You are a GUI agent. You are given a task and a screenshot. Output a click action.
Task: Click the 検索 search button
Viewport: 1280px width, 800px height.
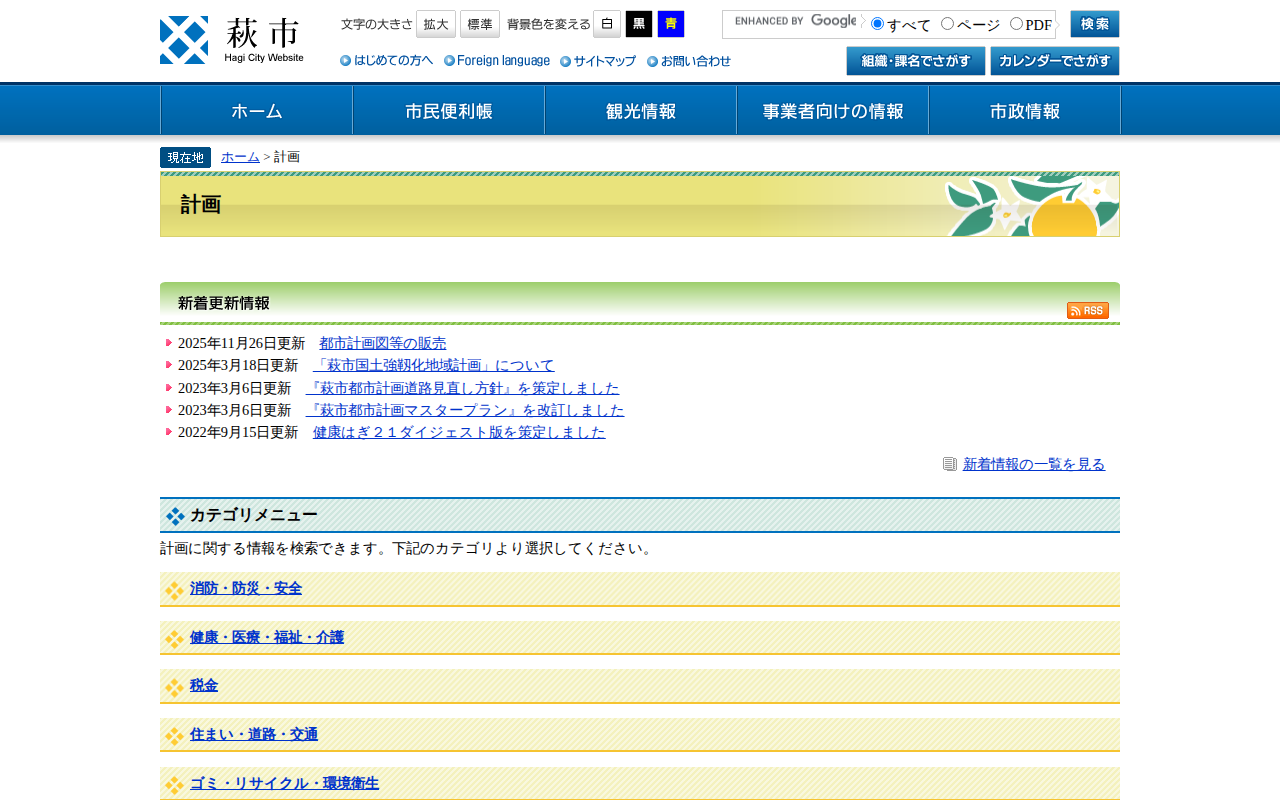click(x=1095, y=24)
